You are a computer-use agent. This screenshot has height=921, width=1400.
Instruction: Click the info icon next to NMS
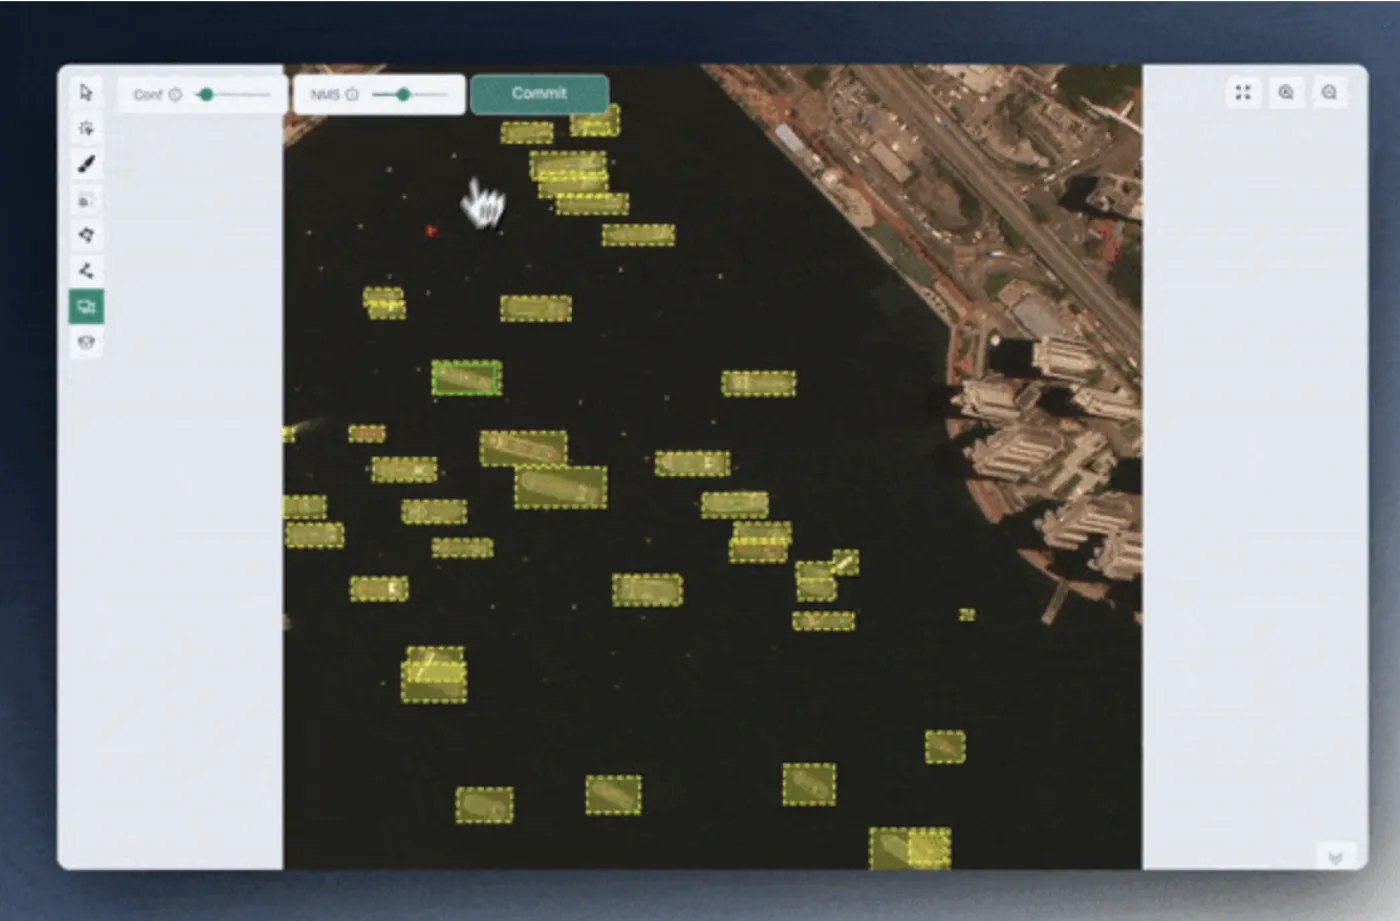[352, 95]
